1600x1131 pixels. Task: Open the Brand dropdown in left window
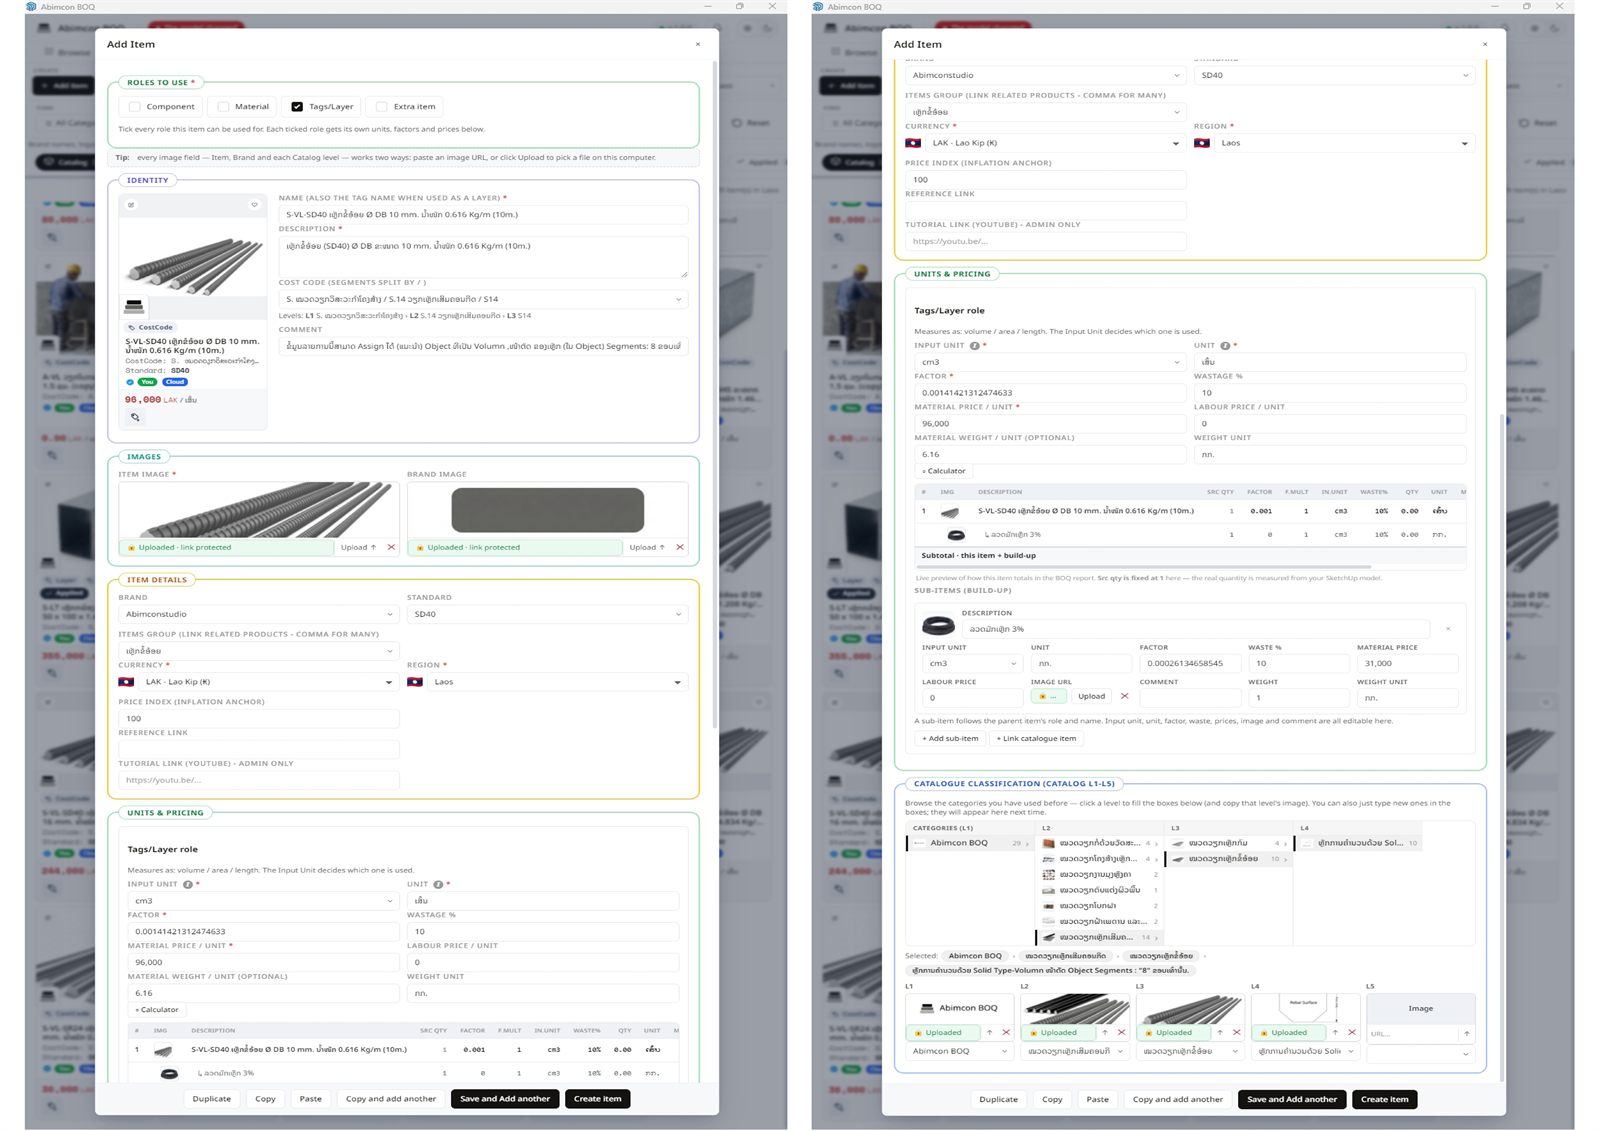tap(259, 614)
